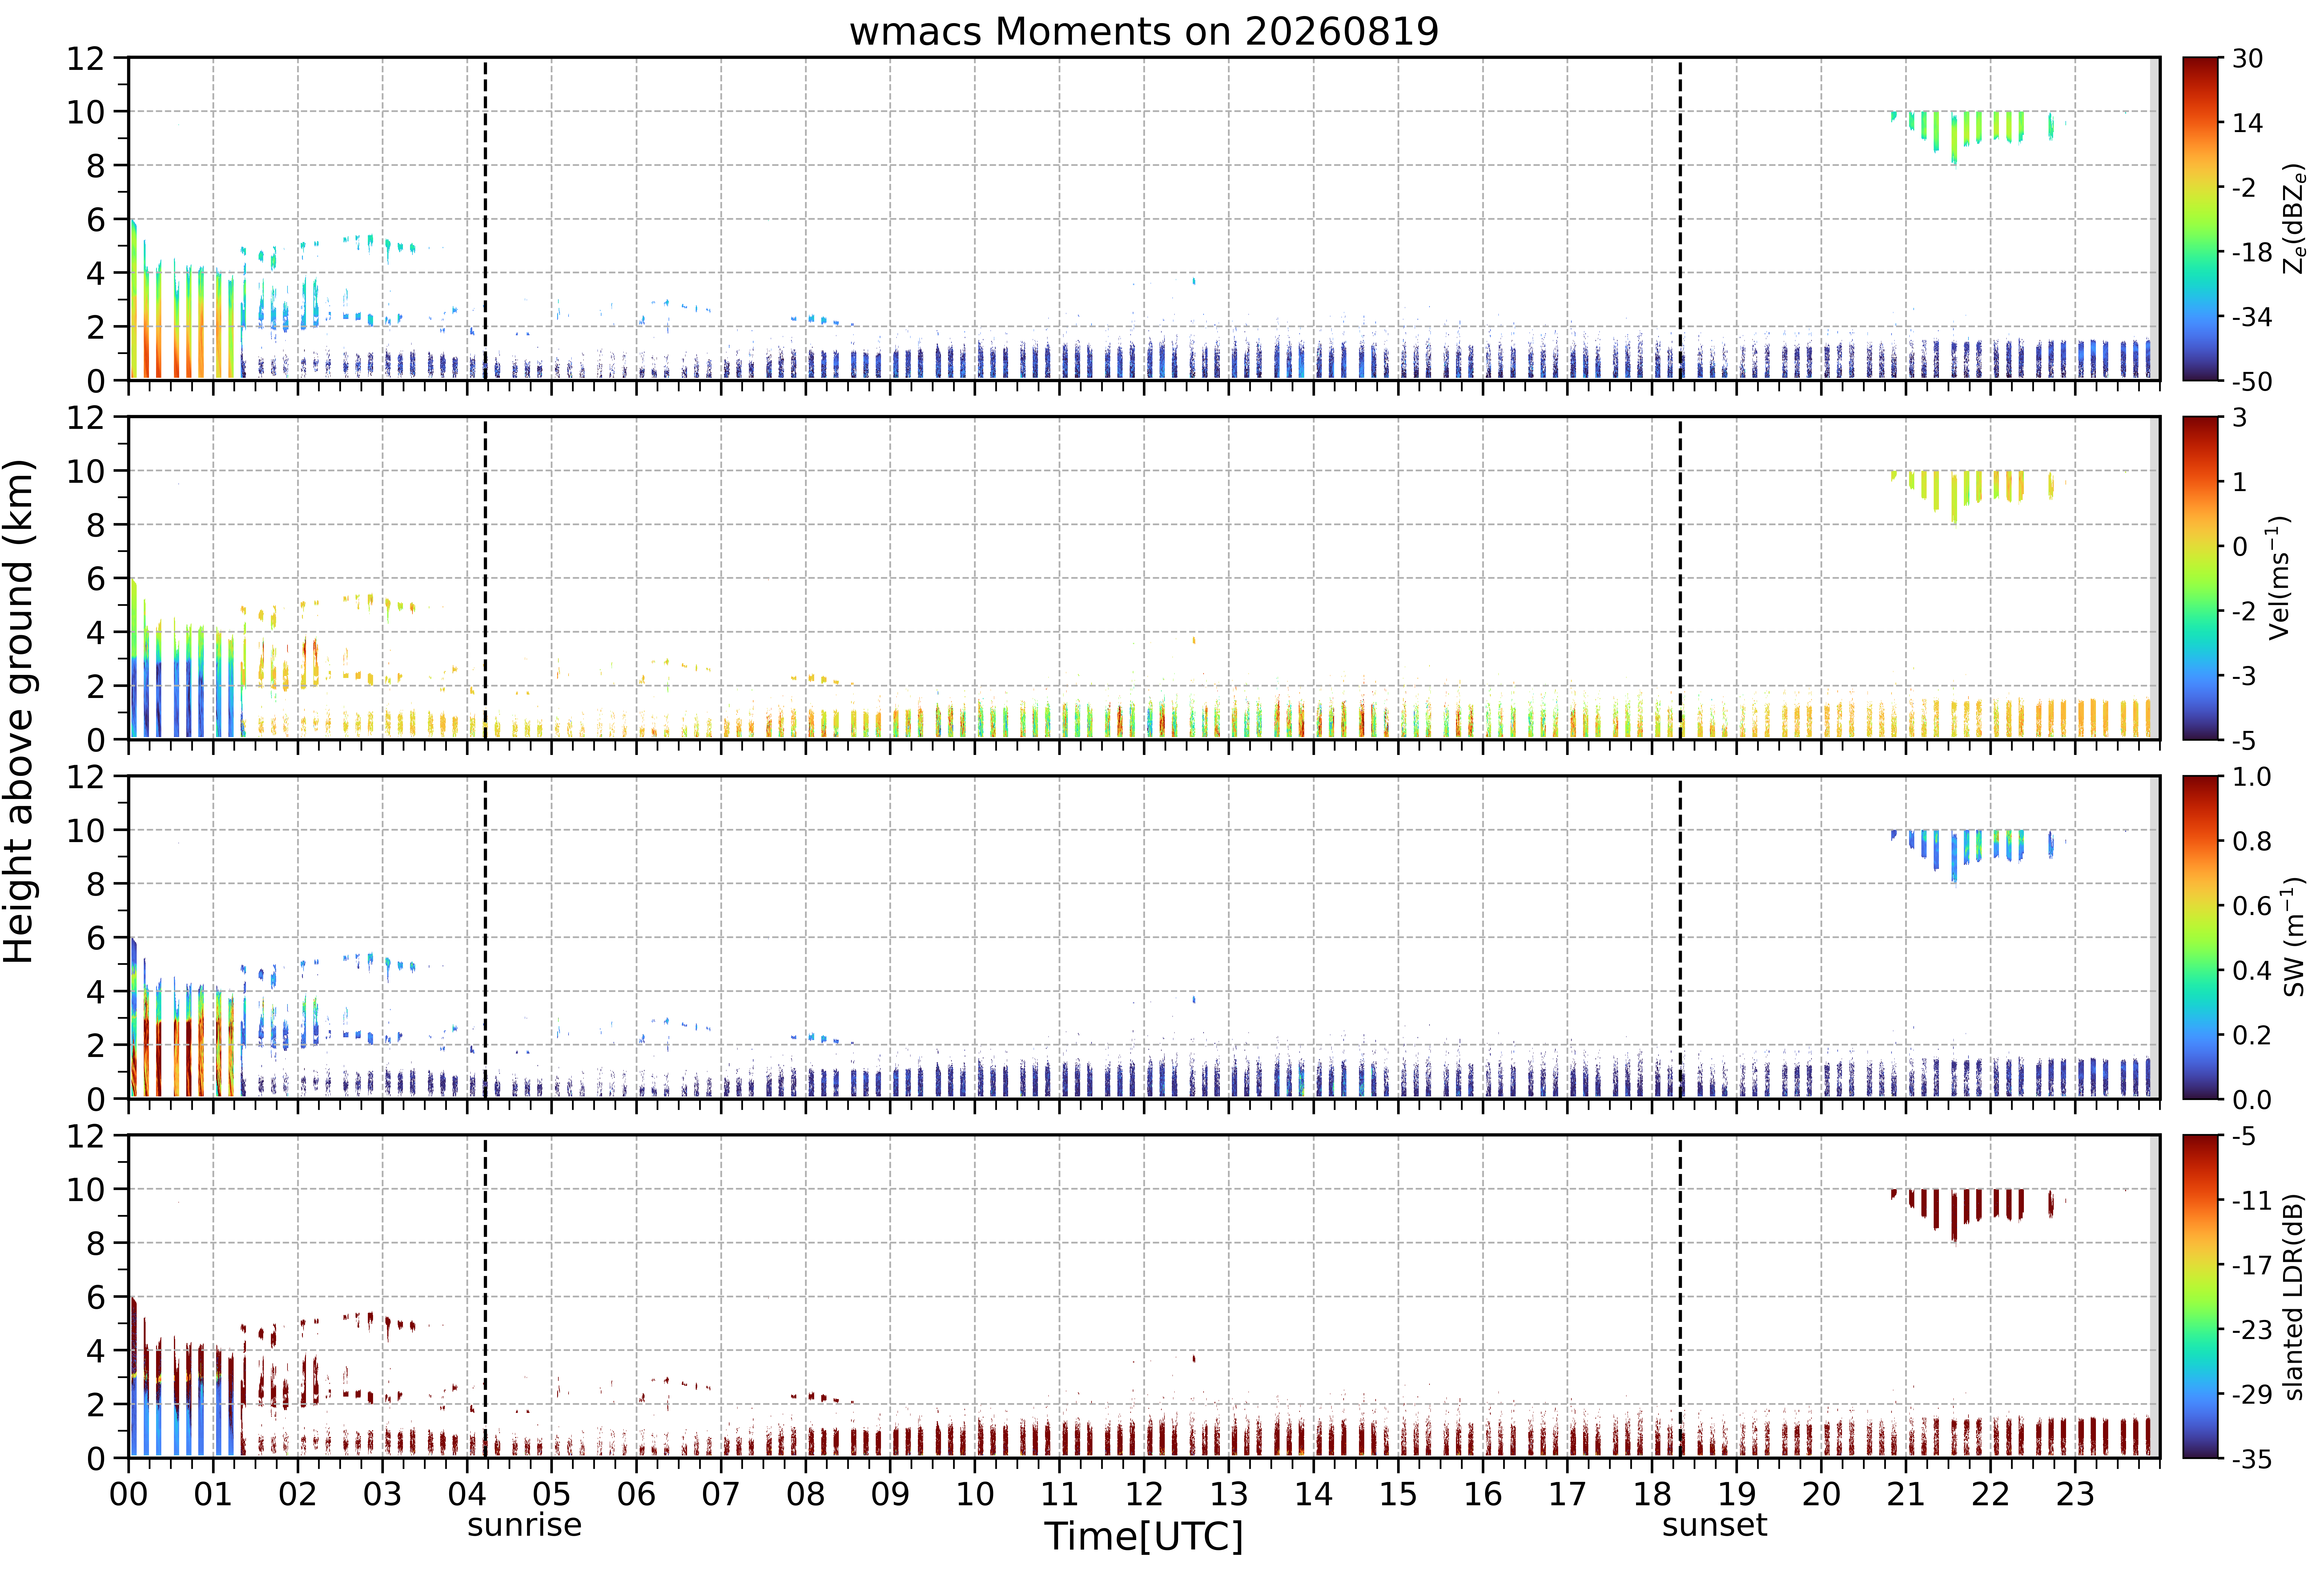
Task: Click the 23 hour tick label on the time axis
Action: pos(2075,1494)
